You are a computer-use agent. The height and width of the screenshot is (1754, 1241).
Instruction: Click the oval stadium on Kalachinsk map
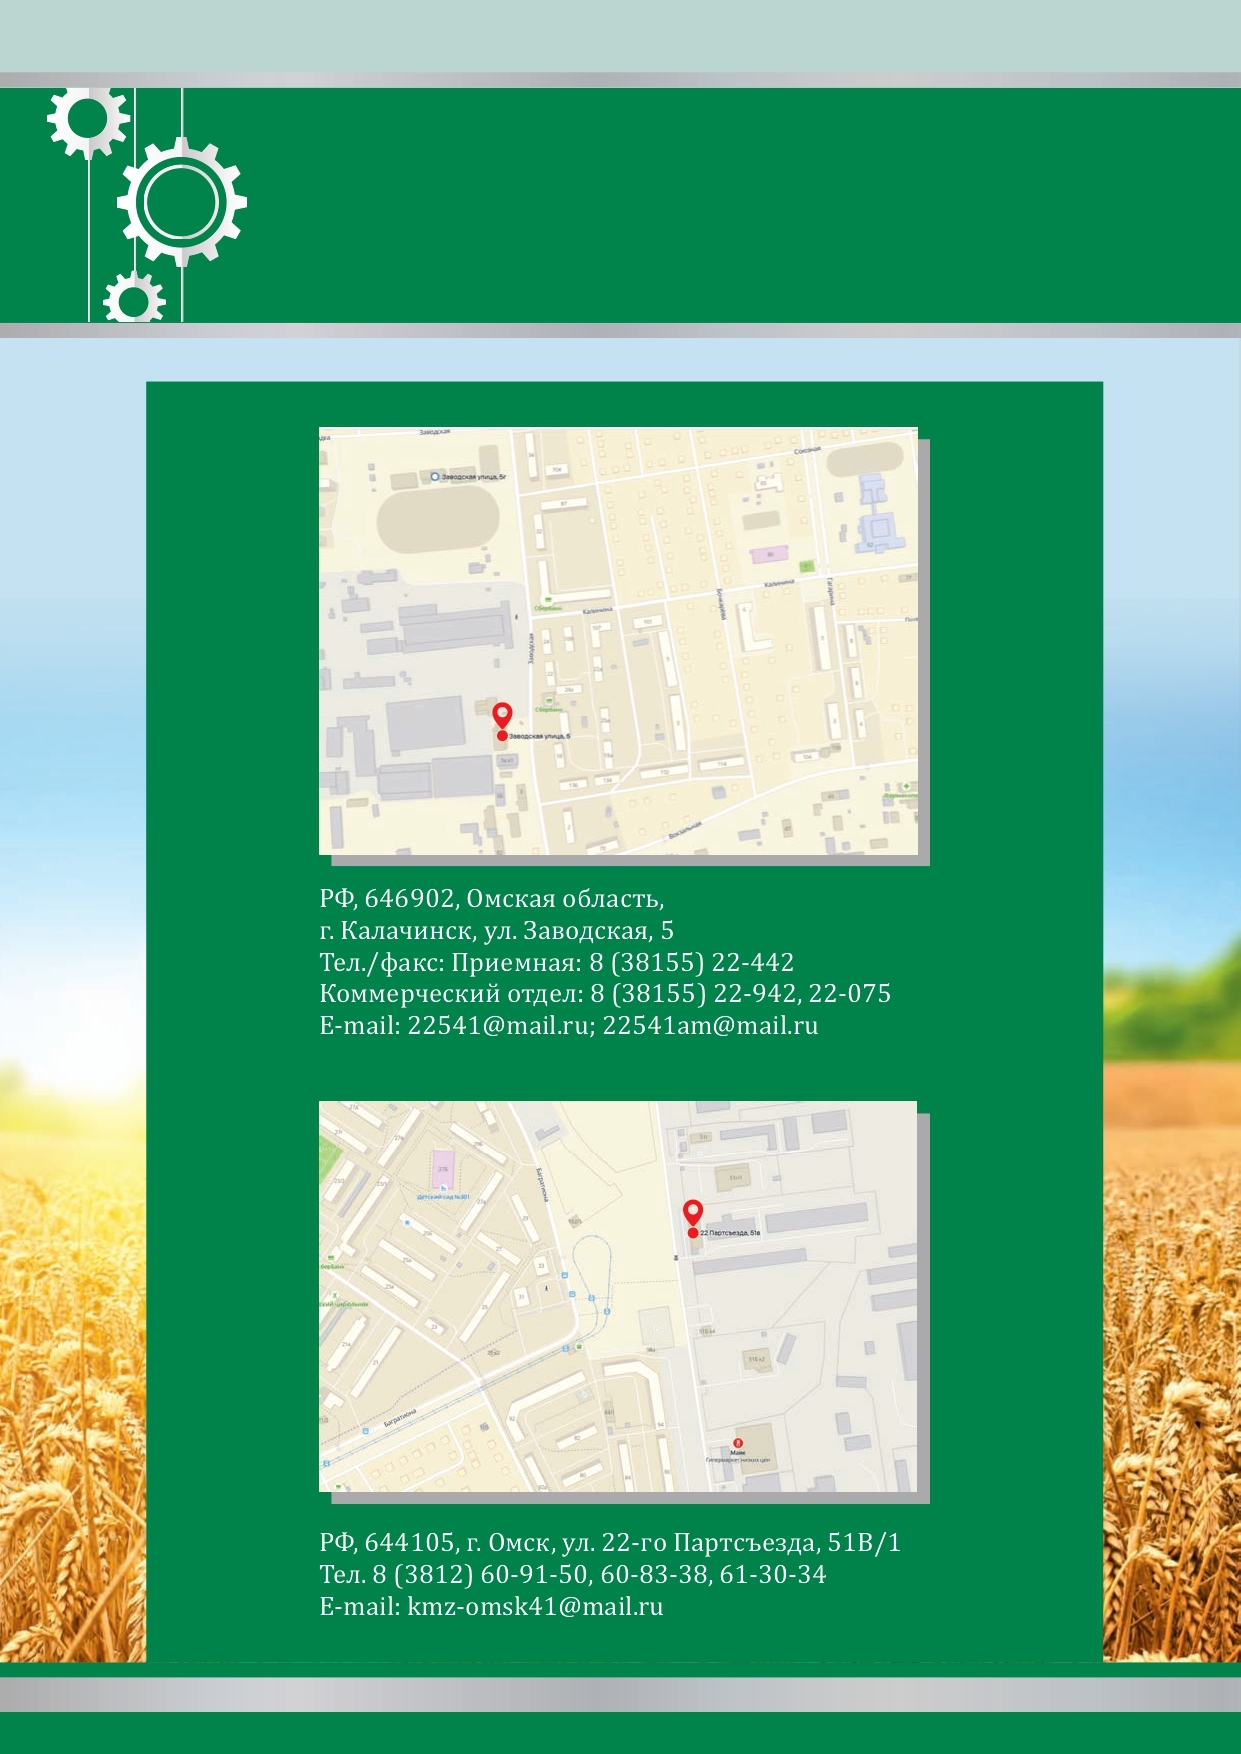point(437,522)
